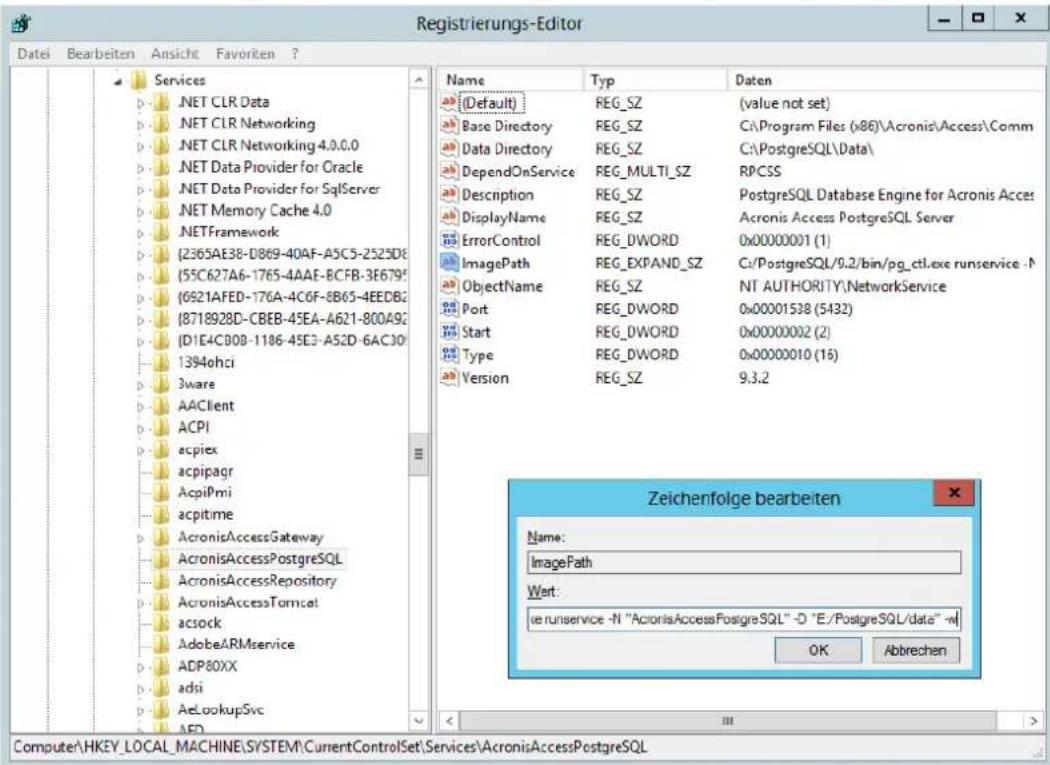Expand the .NET CLR Data key

click(141, 103)
